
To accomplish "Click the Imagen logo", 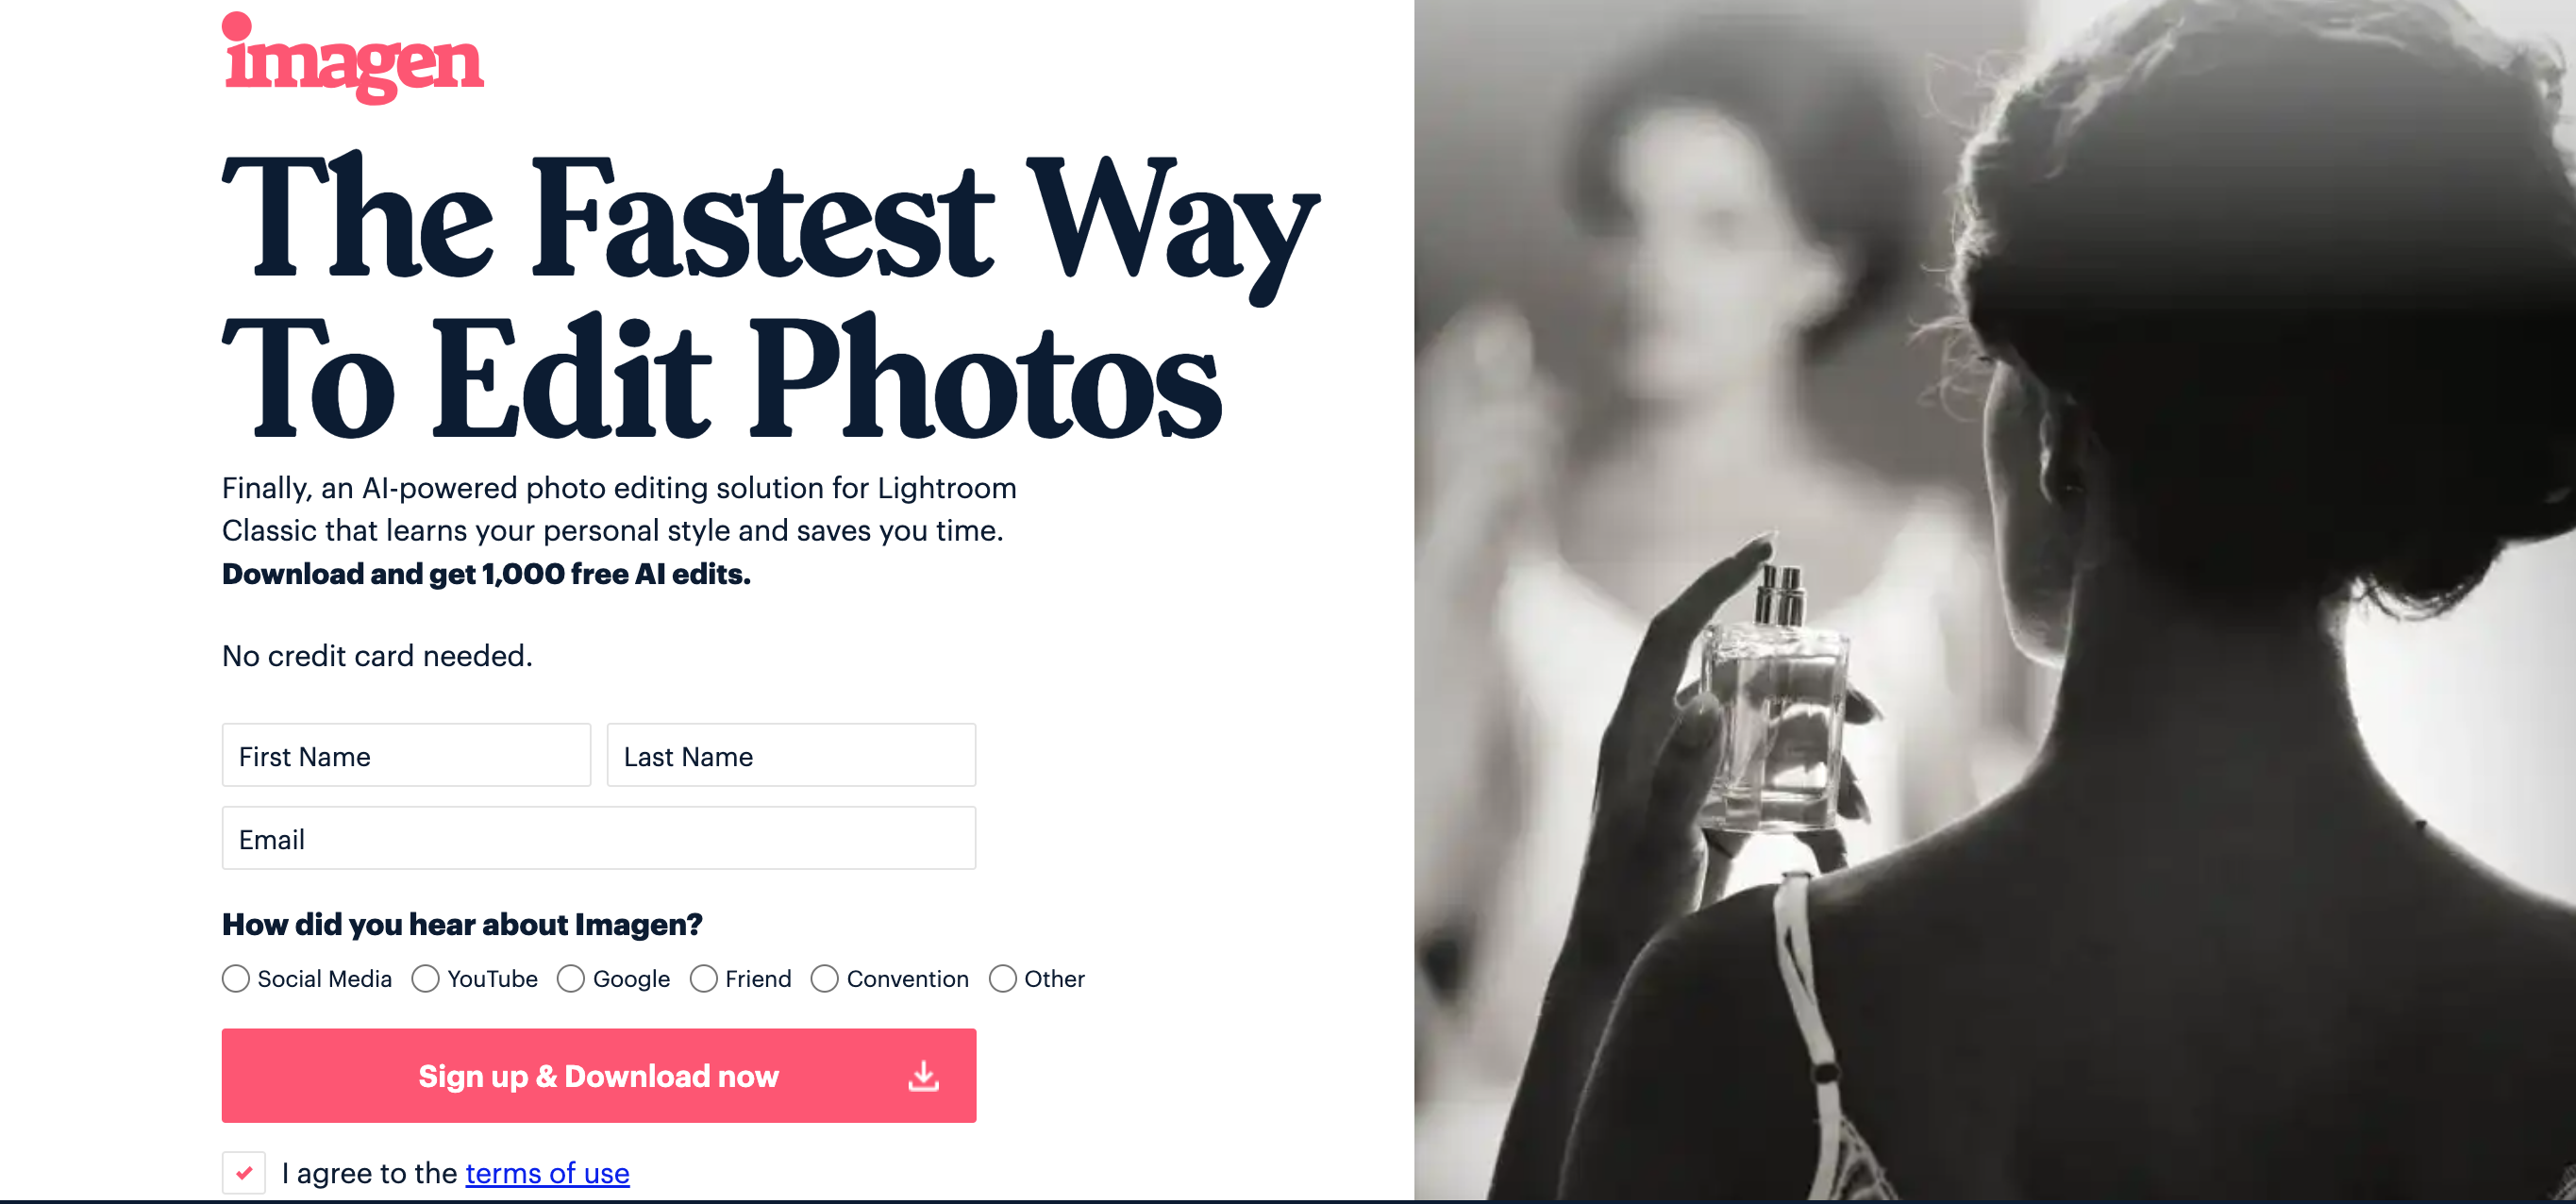I will pyautogui.click(x=352, y=58).
